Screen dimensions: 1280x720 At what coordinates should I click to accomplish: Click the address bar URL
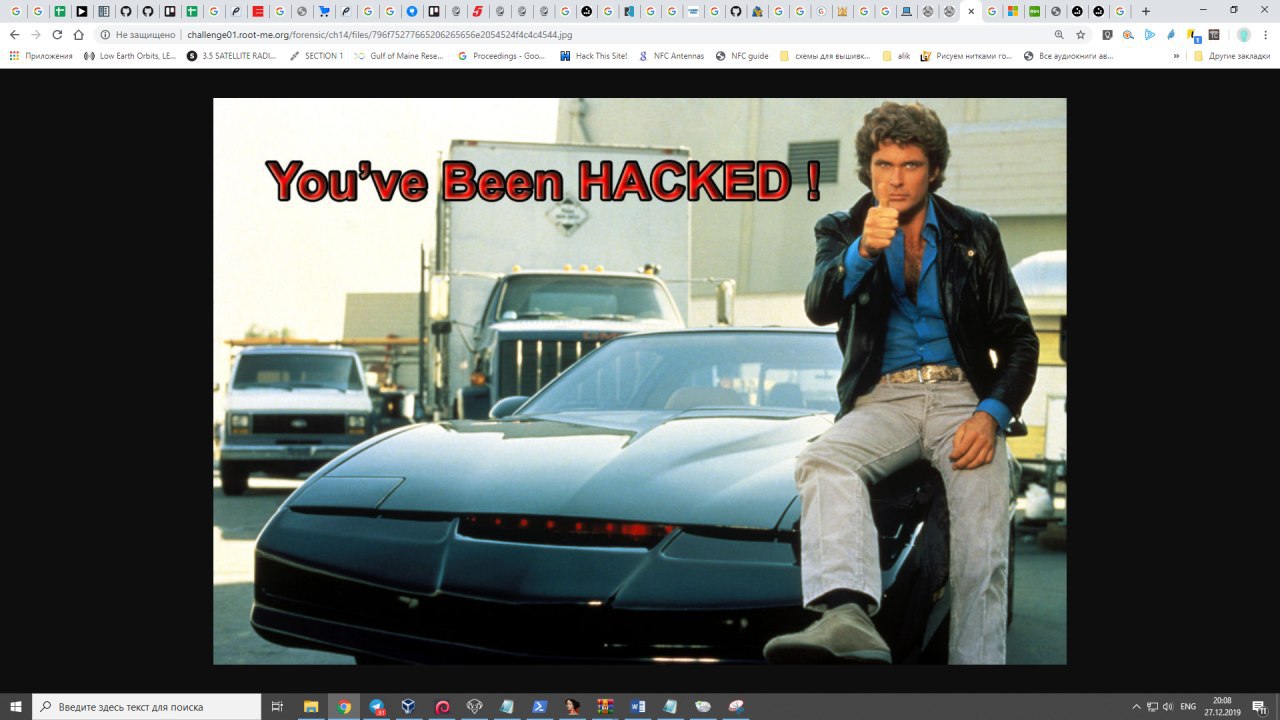coord(379,34)
